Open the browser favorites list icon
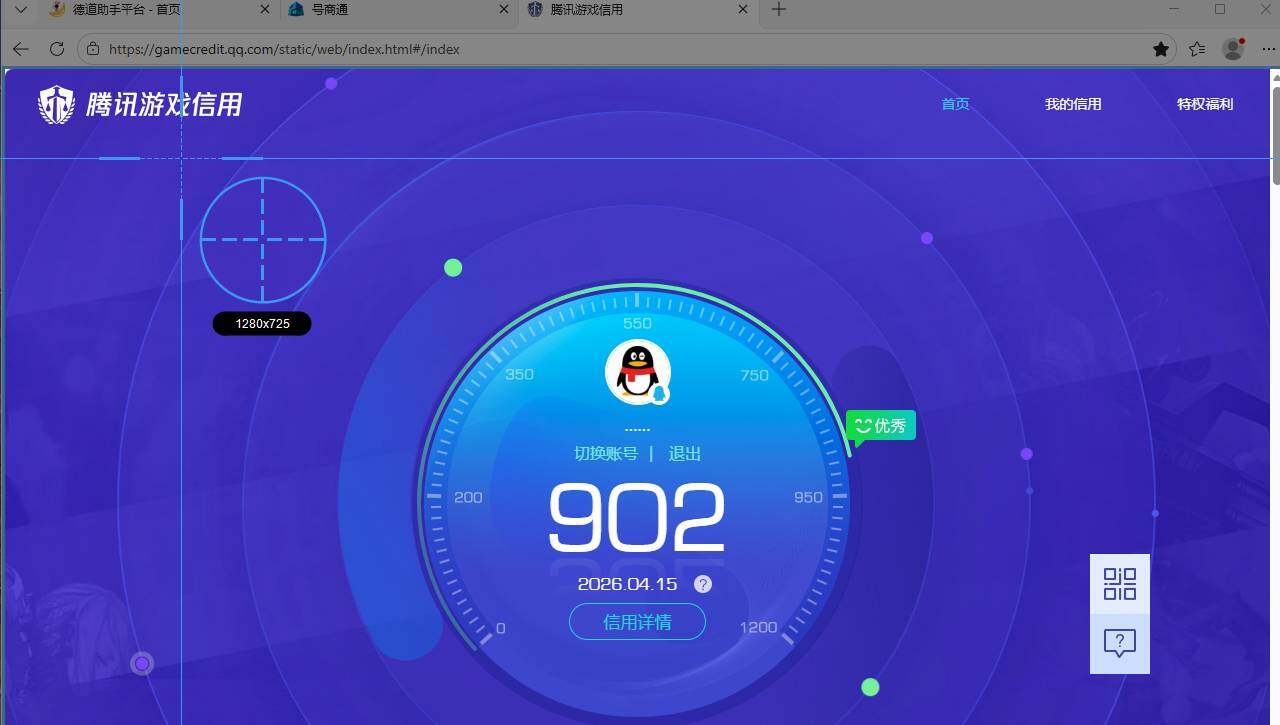This screenshot has height=725, width=1280. coord(1197,49)
